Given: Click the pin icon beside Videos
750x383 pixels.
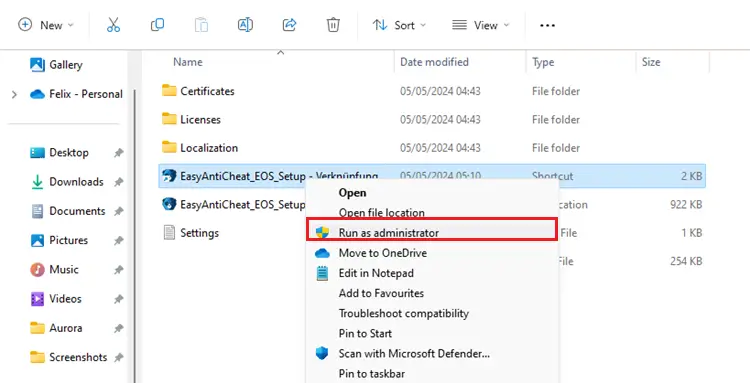Looking at the screenshot, I should click(x=118, y=299).
